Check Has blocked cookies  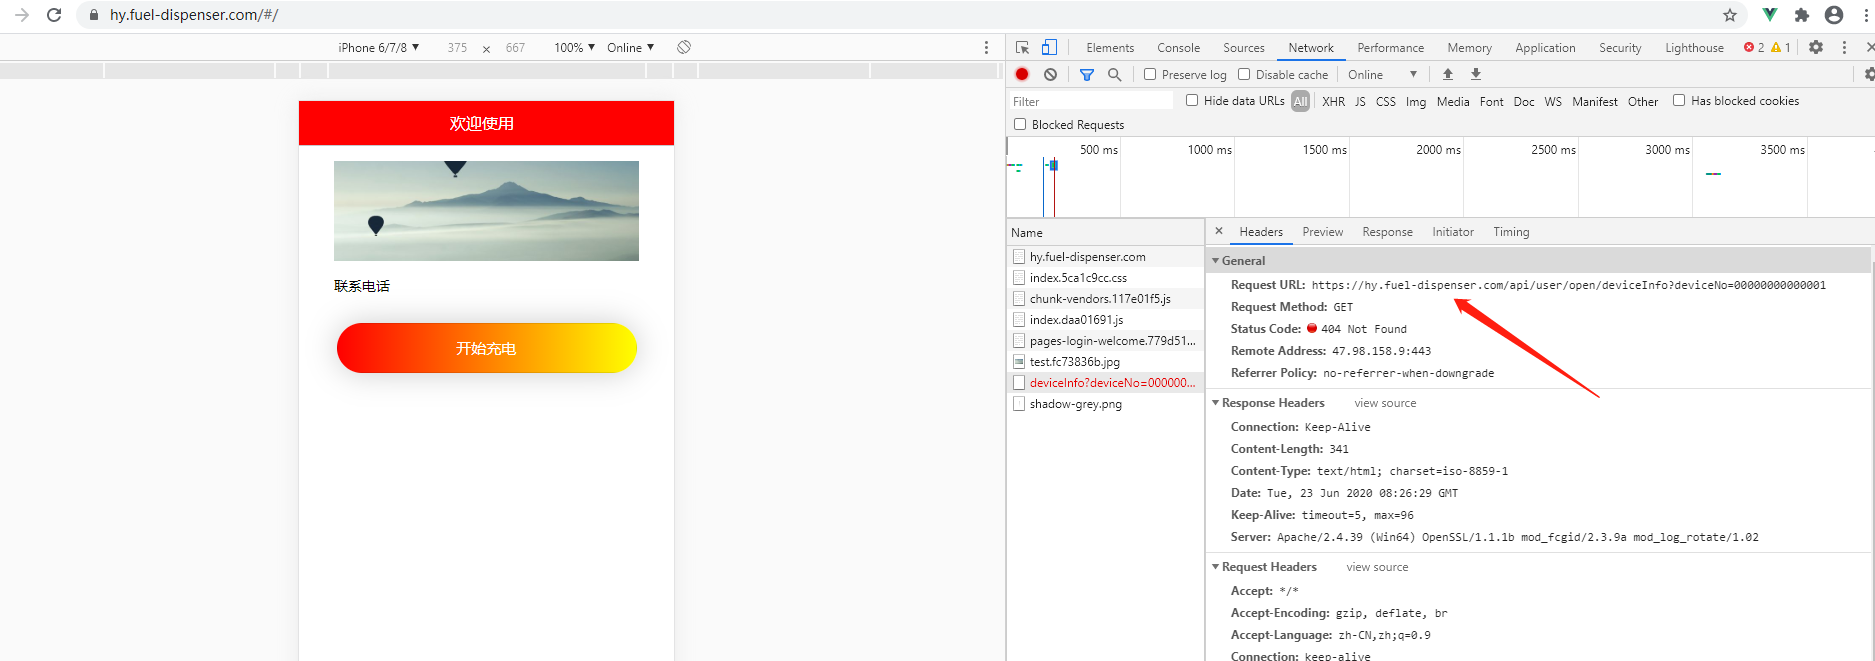tap(1679, 100)
